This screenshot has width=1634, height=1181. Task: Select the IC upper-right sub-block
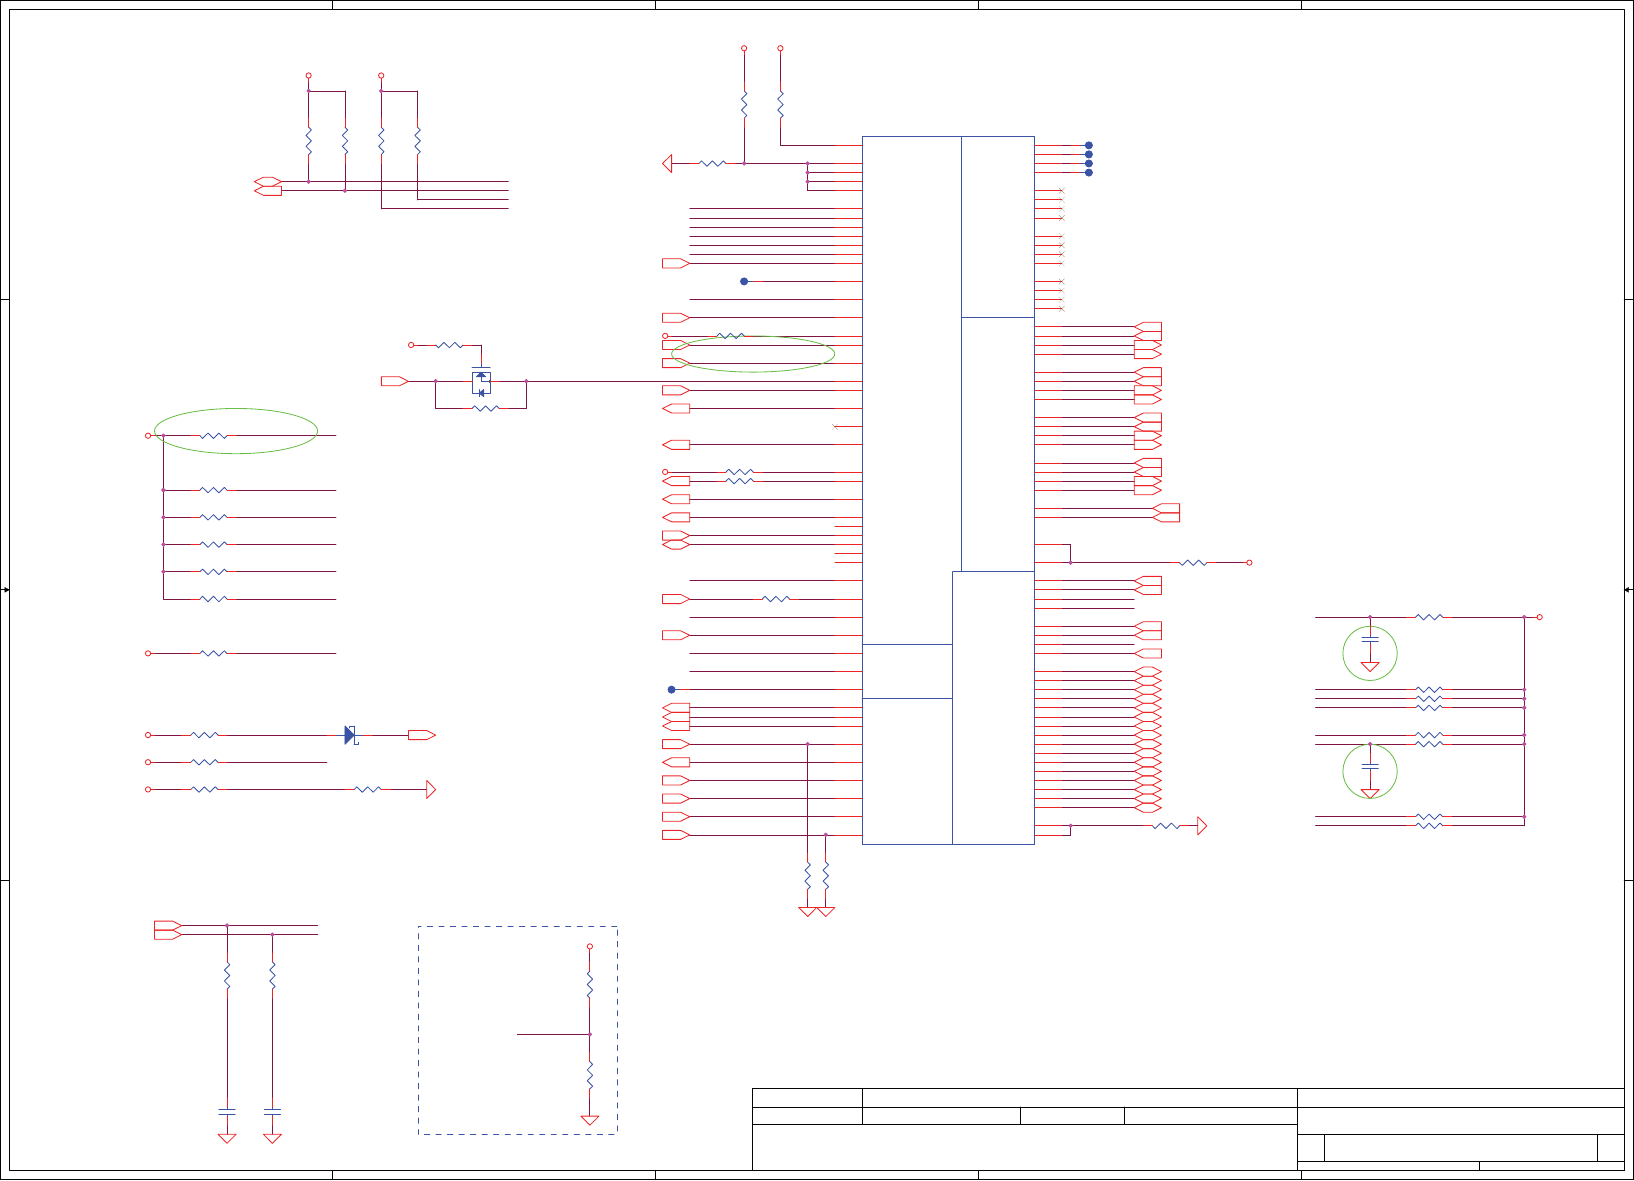pyautogui.click(x=998, y=227)
